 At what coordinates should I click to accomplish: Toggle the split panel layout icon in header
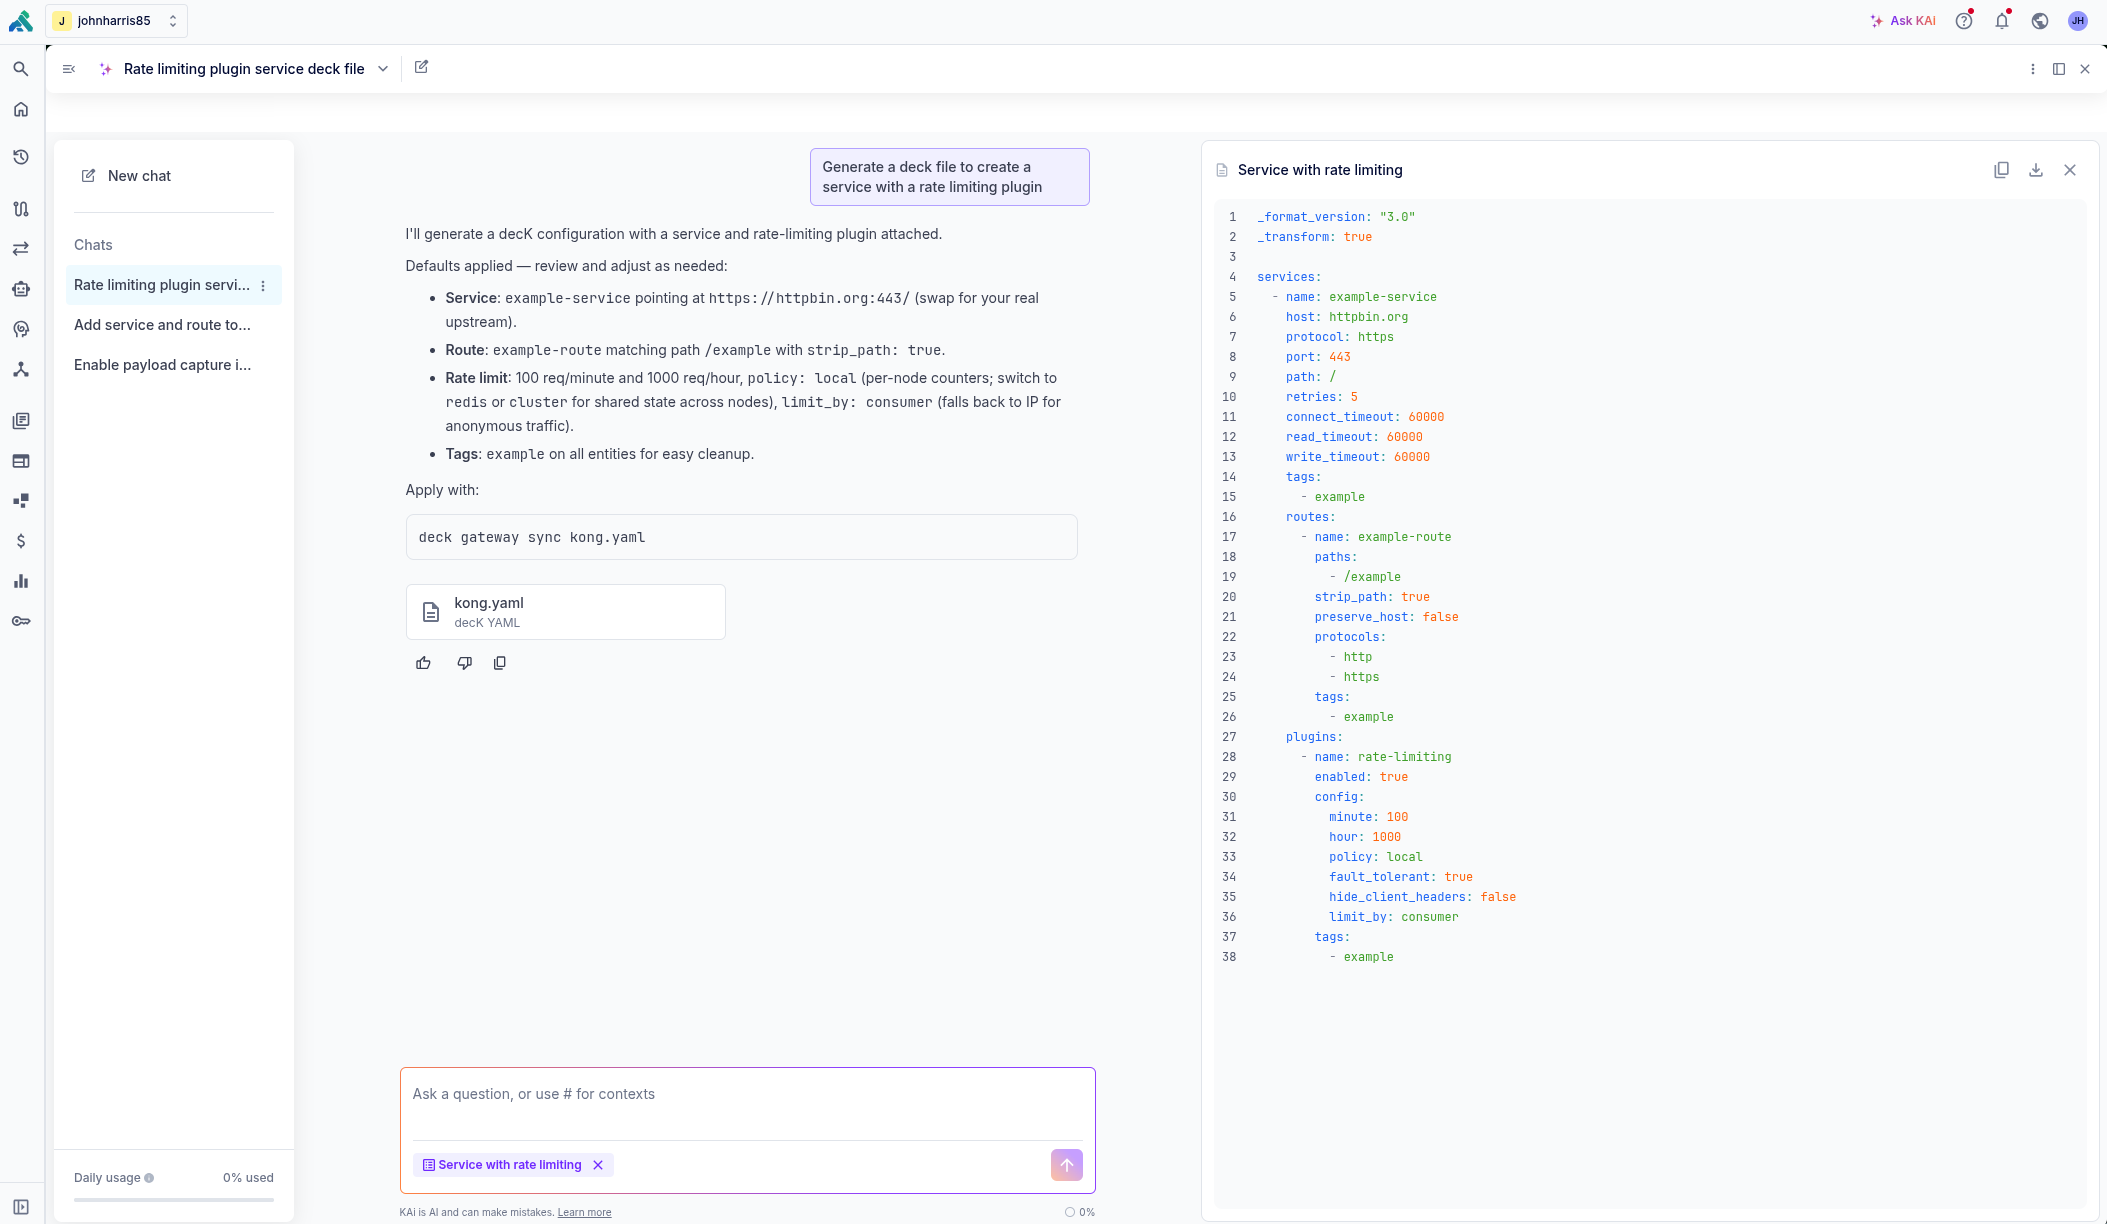[x=2059, y=69]
